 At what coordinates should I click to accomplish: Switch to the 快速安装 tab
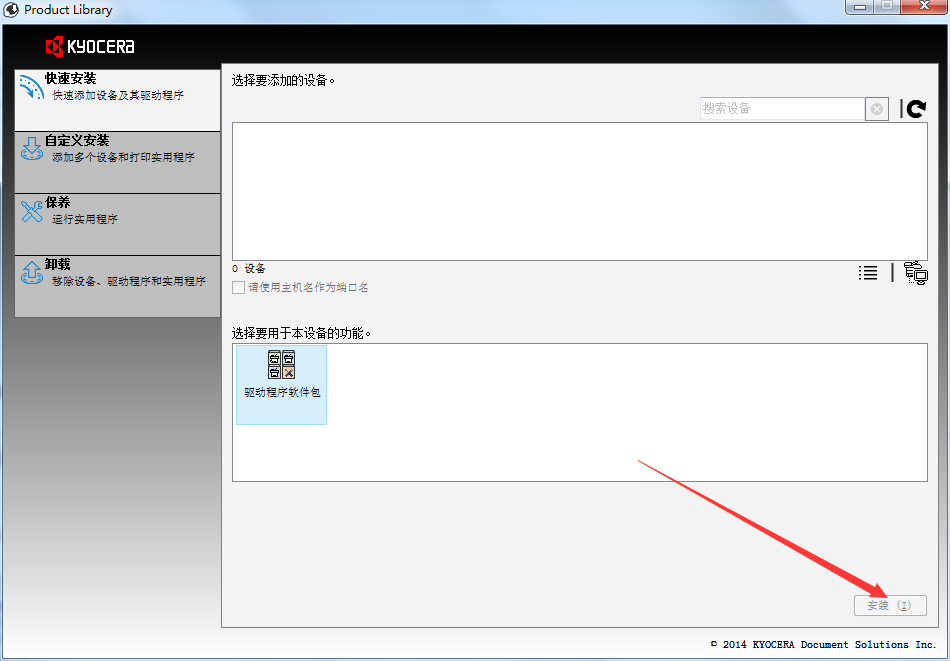coord(118,100)
